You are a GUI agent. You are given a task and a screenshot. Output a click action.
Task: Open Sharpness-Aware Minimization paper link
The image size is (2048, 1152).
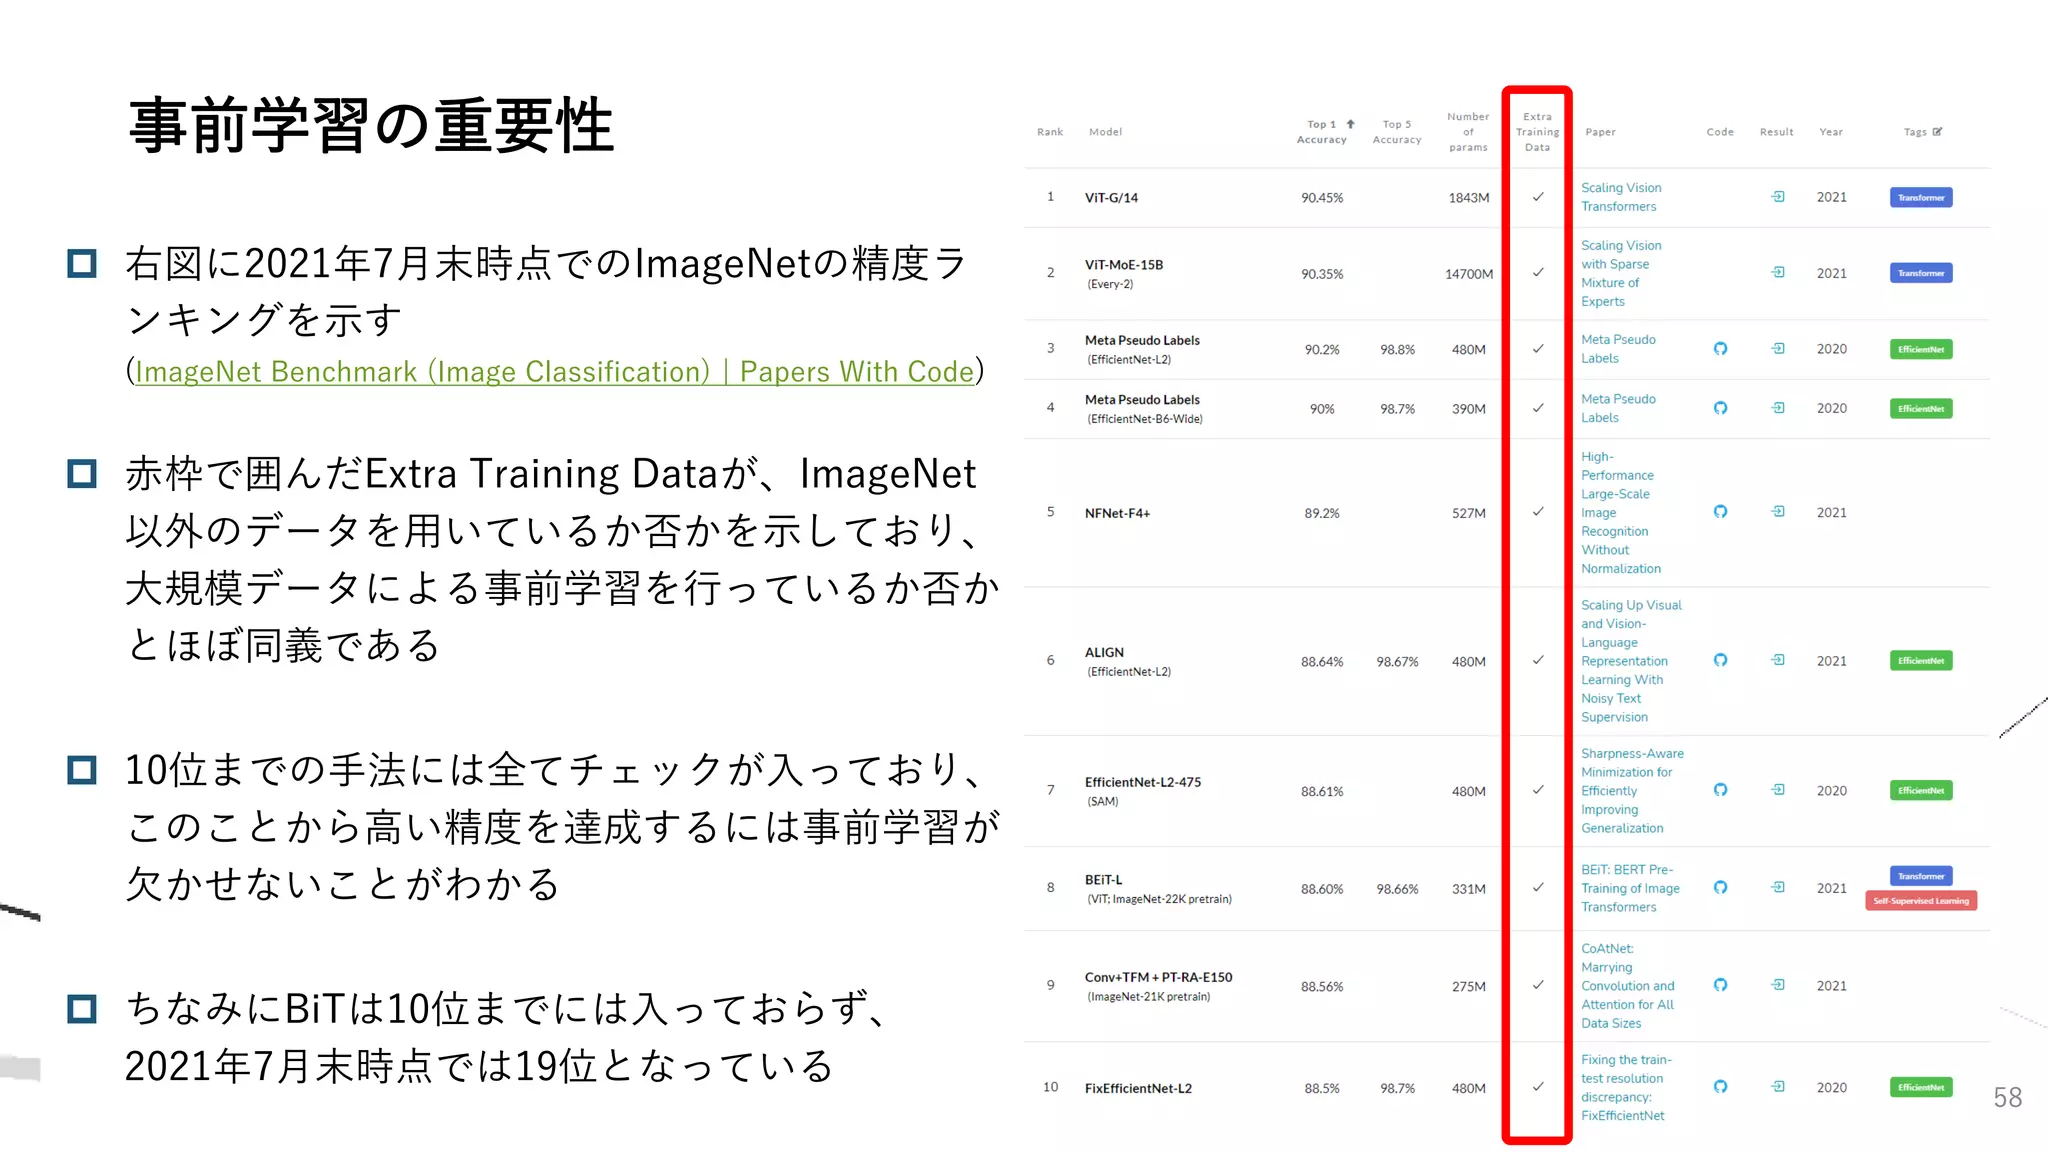[1632, 791]
